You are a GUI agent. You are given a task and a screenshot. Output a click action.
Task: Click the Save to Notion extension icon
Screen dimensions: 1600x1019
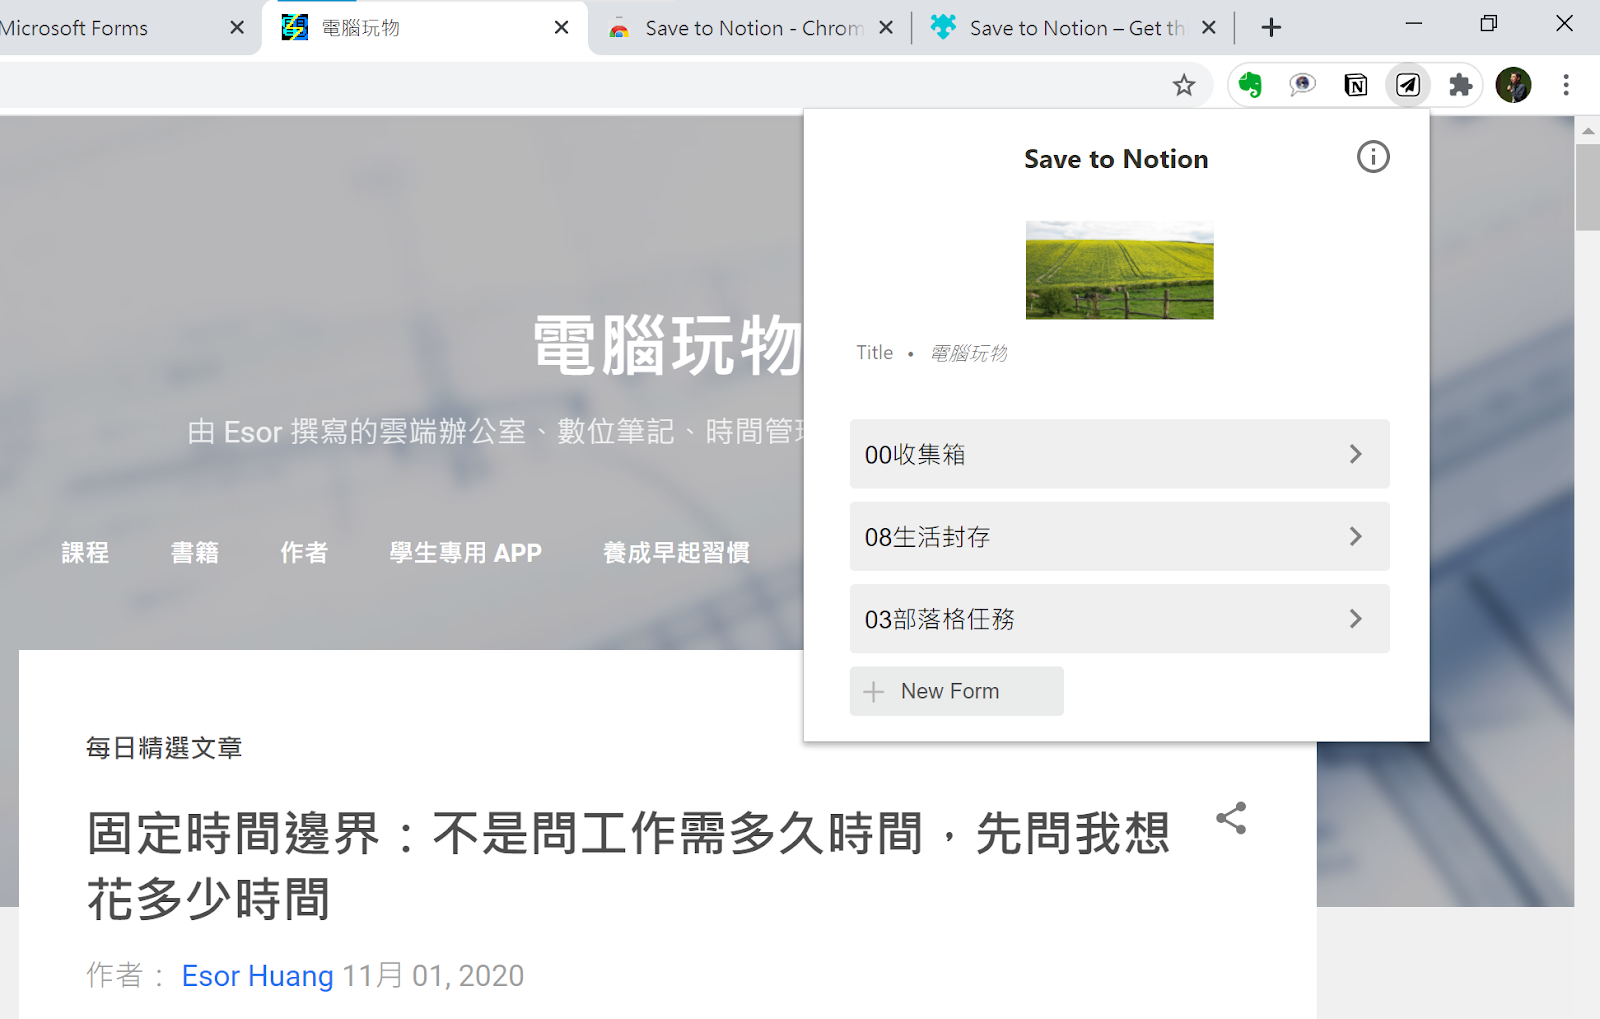pos(1408,85)
